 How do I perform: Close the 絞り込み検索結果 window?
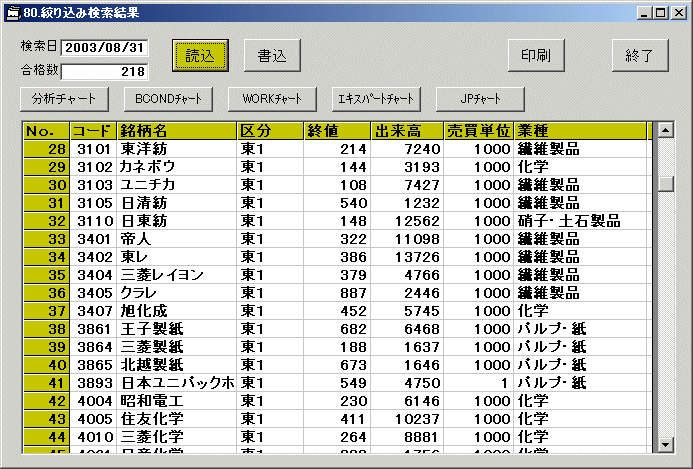click(678, 13)
